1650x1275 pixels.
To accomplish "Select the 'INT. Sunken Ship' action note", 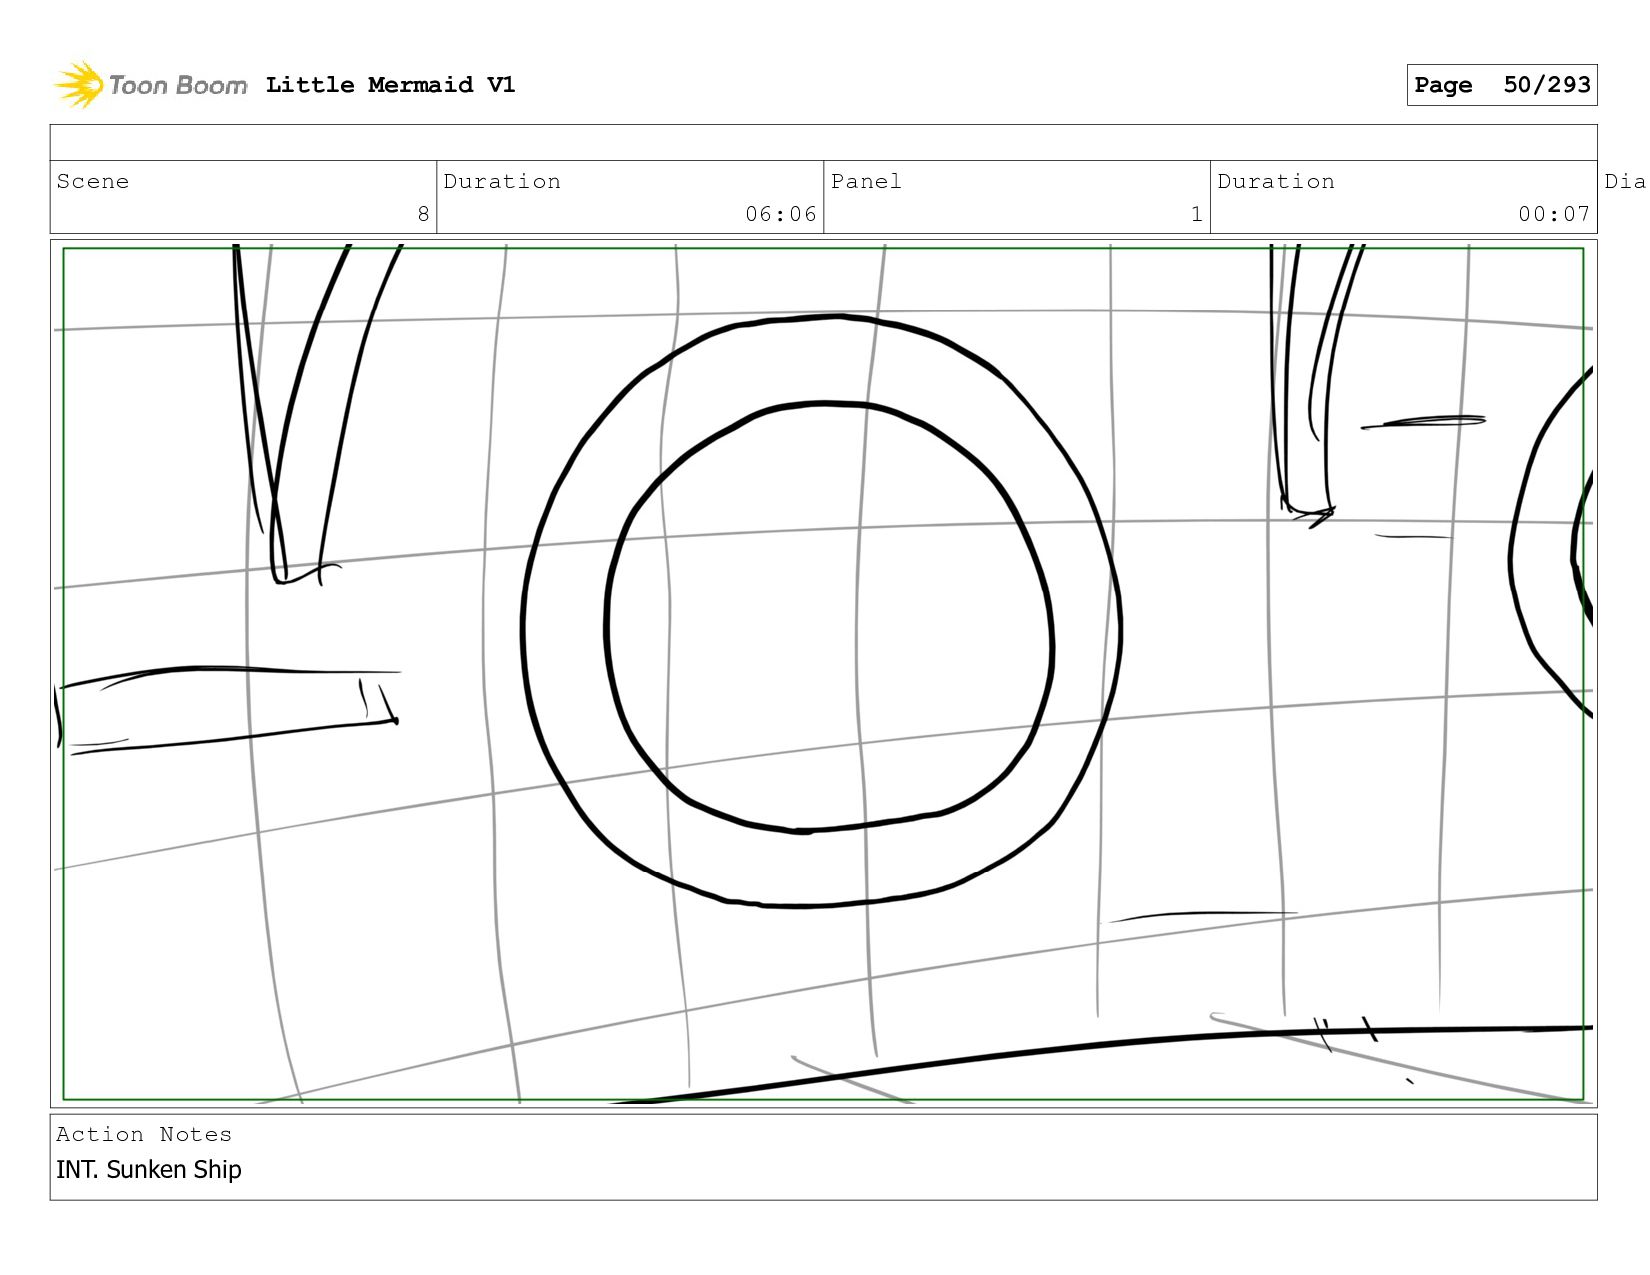I will pos(149,1169).
